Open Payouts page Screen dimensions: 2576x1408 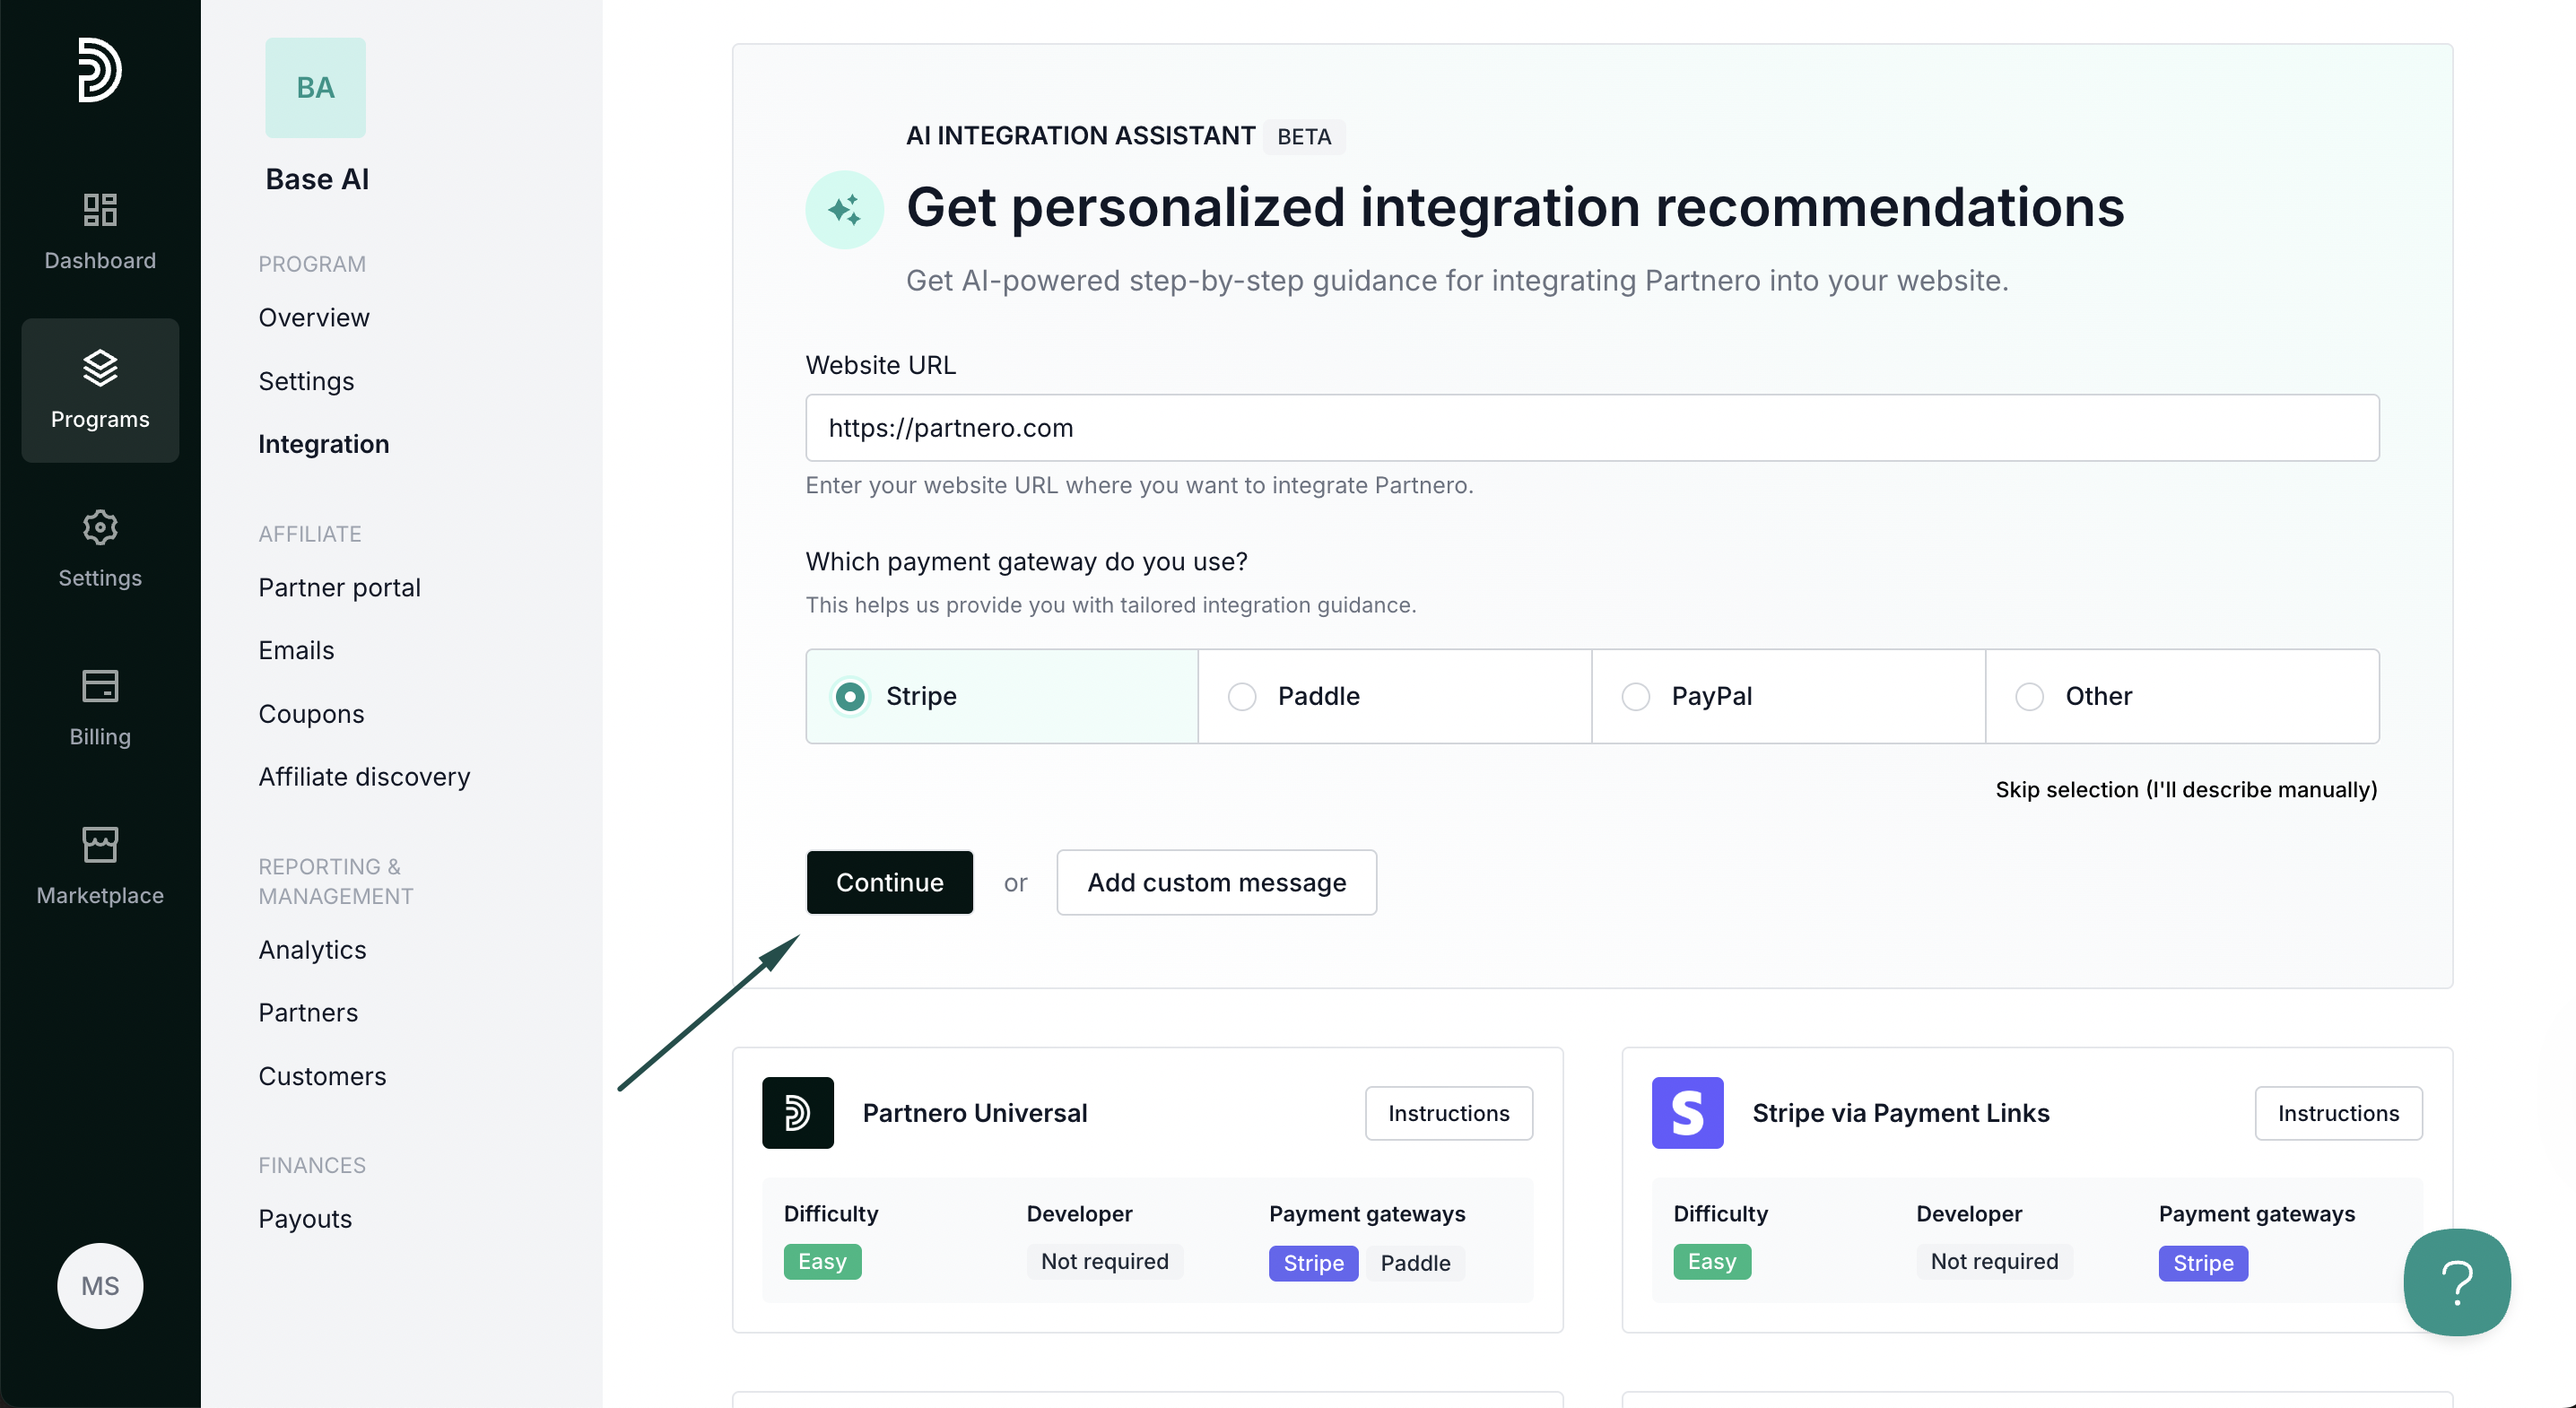305,1219
